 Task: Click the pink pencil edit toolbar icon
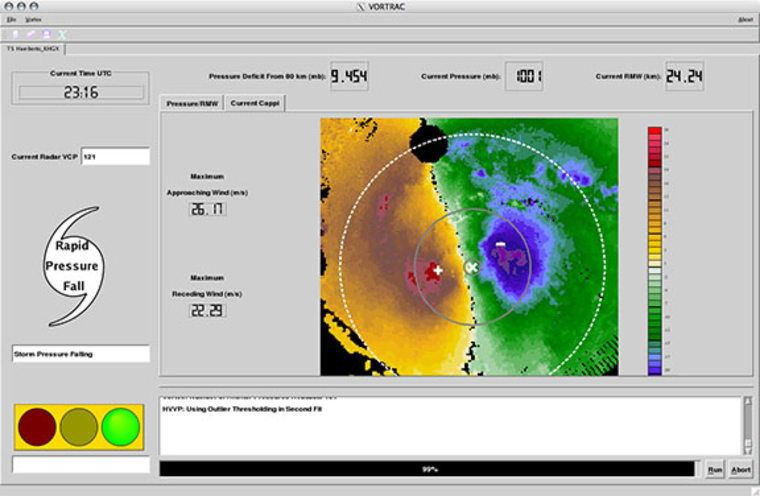pyautogui.click(x=31, y=34)
